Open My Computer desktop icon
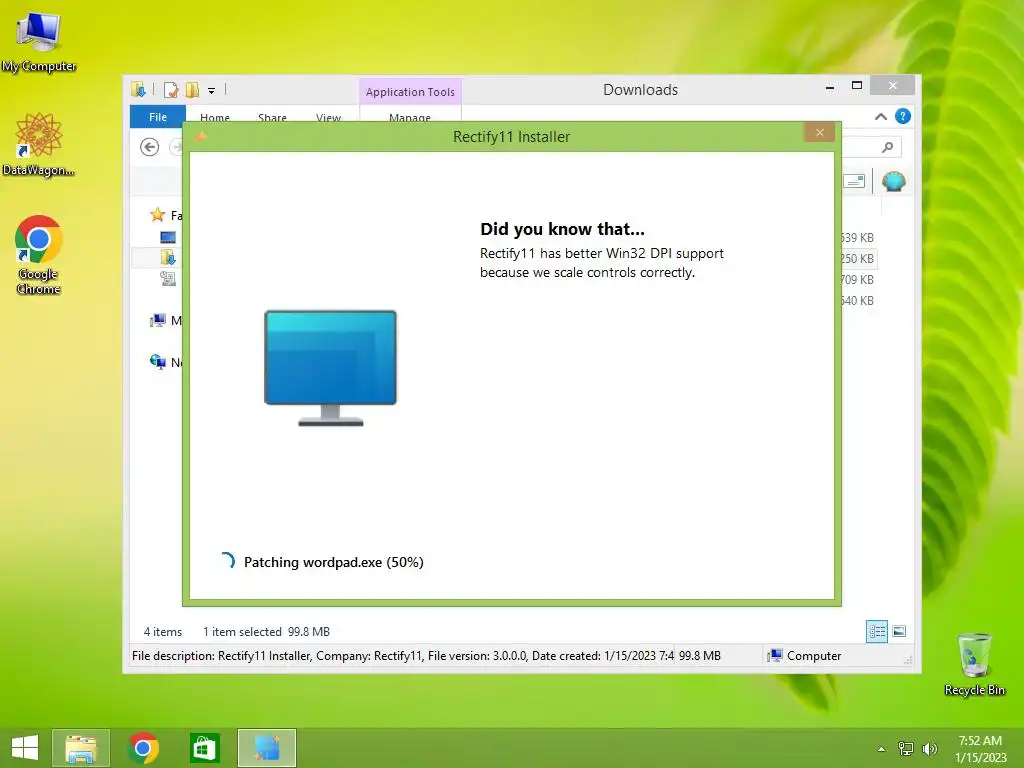 (x=39, y=40)
